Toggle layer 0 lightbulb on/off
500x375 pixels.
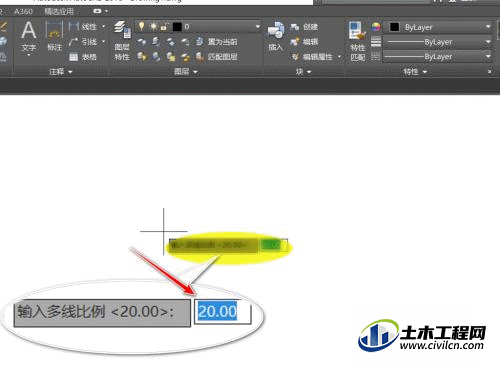[141, 26]
